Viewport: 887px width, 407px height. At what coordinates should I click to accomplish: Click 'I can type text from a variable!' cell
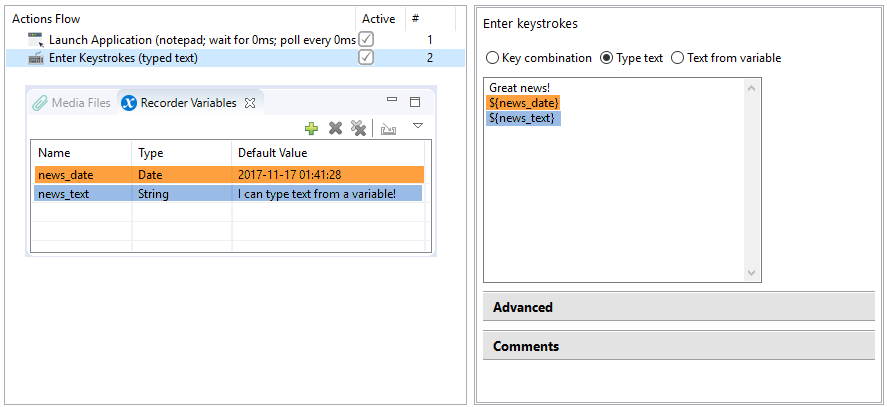pos(328,194)
